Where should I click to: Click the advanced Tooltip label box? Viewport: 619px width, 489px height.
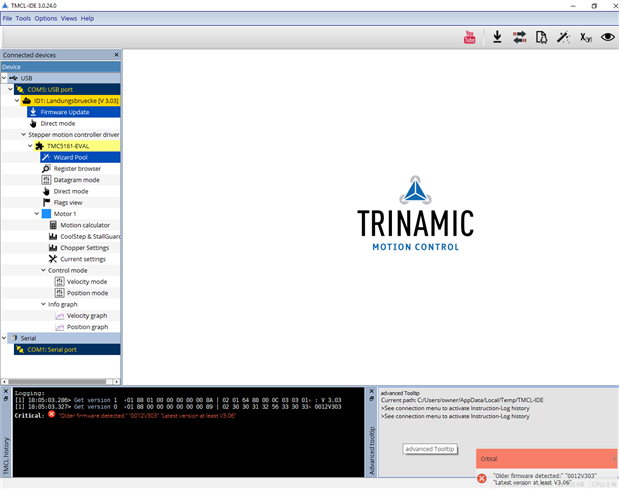tap(430, 449)
